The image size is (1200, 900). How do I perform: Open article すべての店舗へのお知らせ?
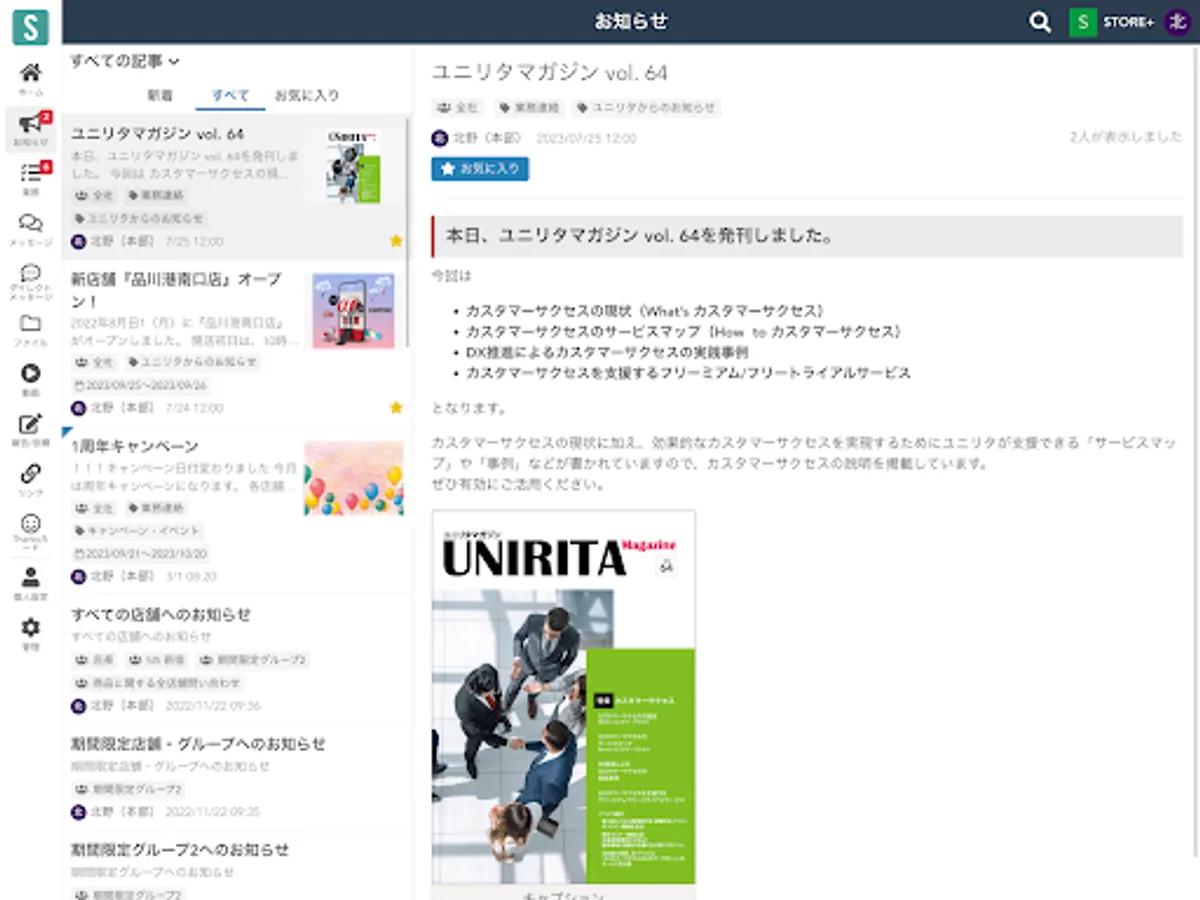click(235, 659)
